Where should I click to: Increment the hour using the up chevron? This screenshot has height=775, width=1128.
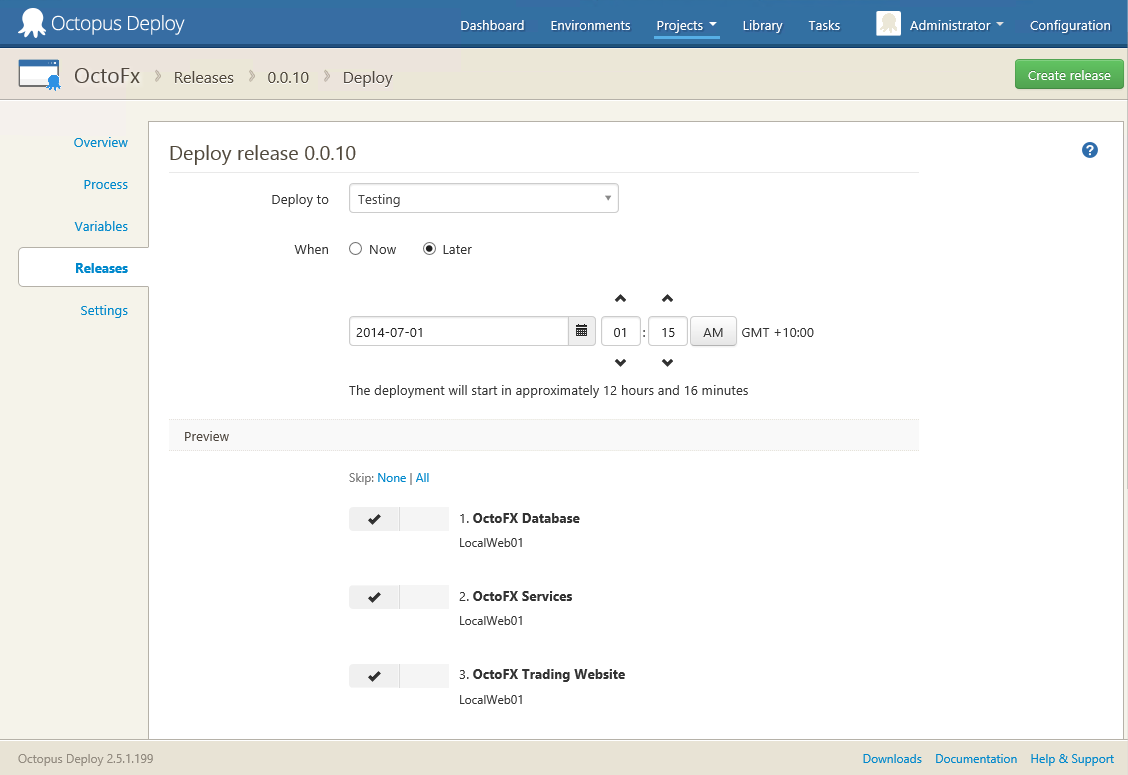point(620,298)
